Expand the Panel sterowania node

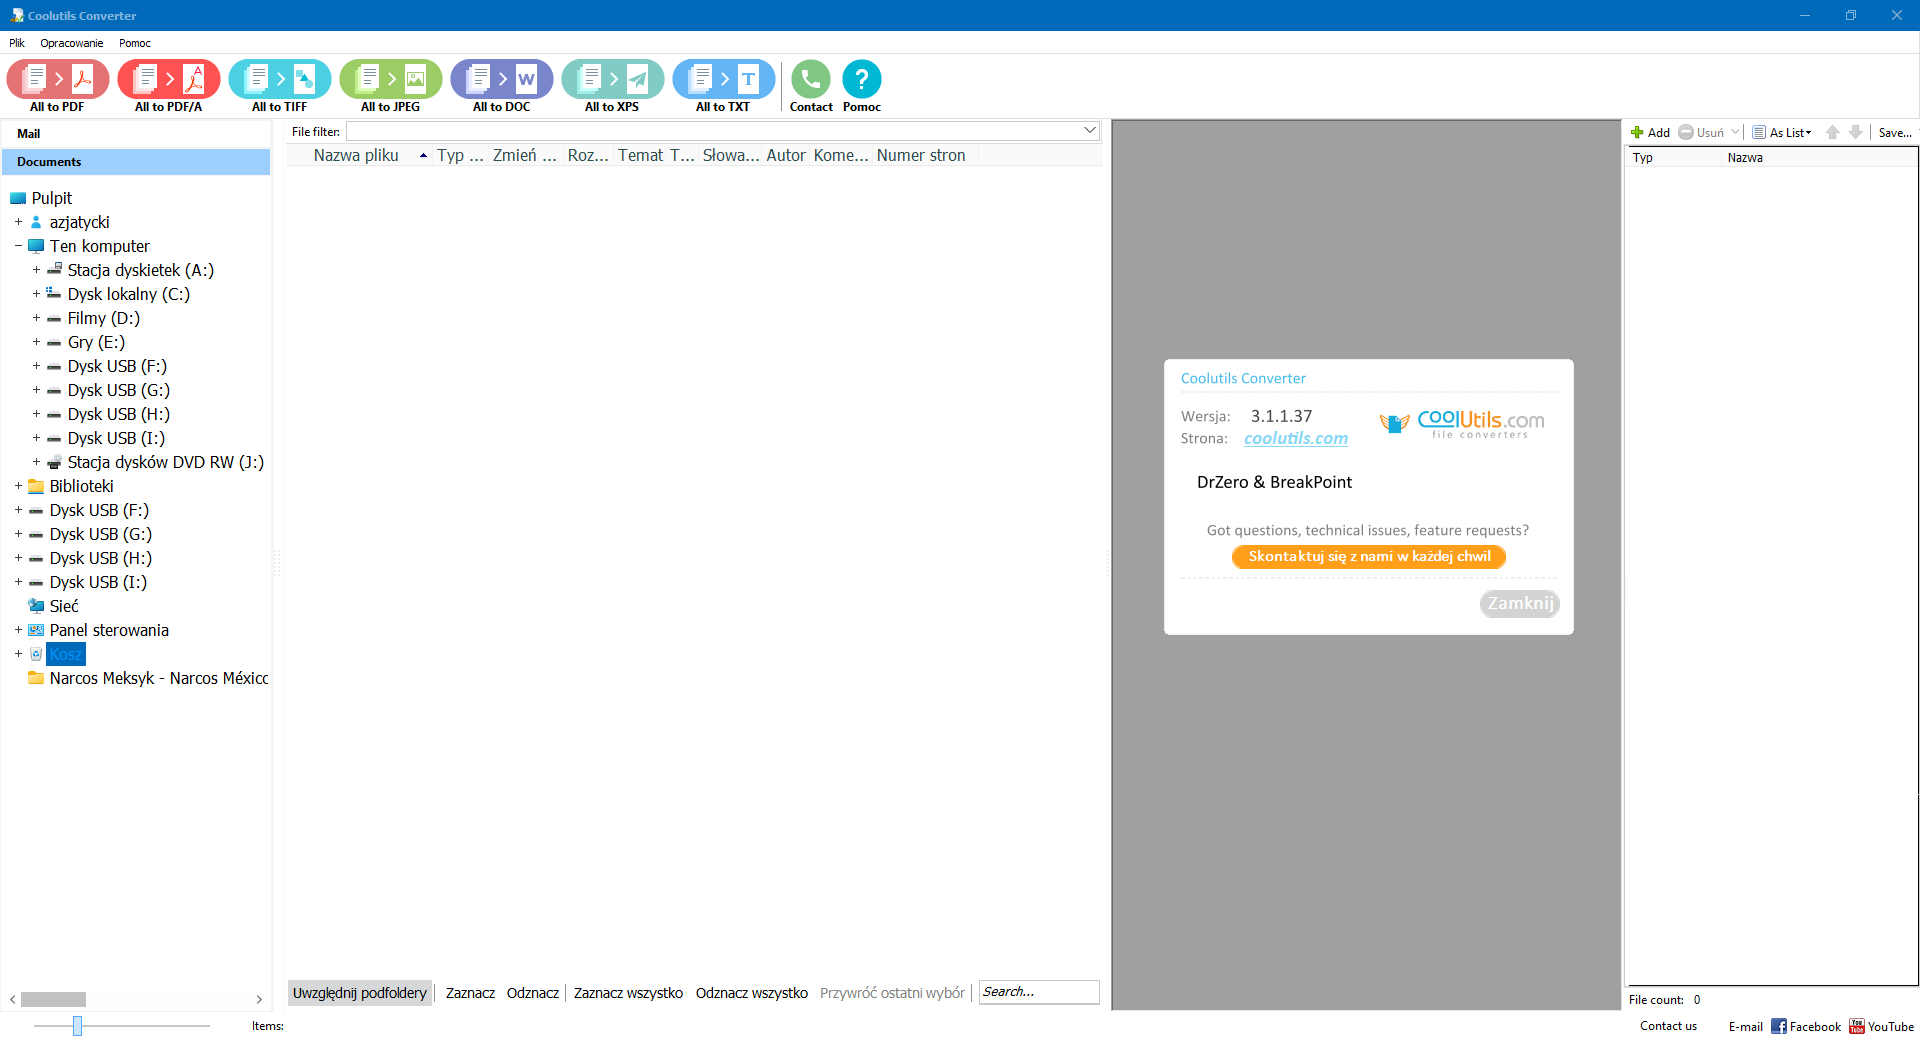tap(18, 630)
